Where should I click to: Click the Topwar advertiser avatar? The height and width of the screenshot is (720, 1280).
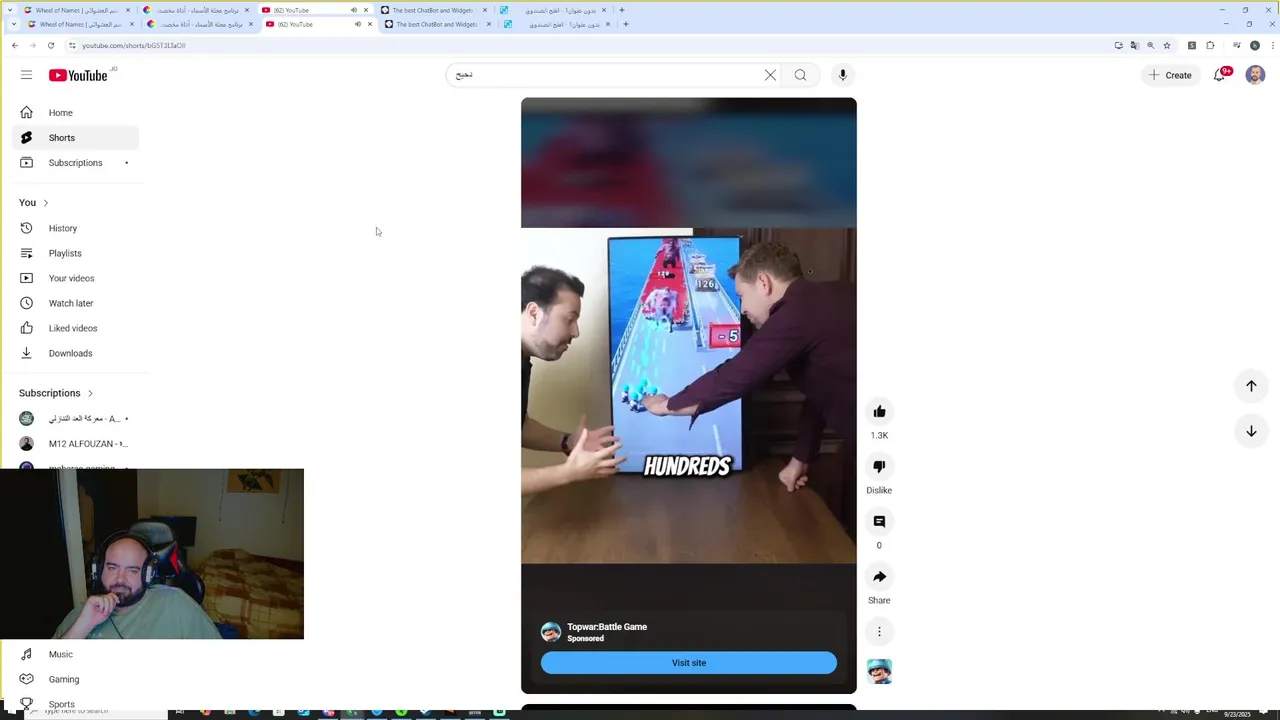(551, 632)
